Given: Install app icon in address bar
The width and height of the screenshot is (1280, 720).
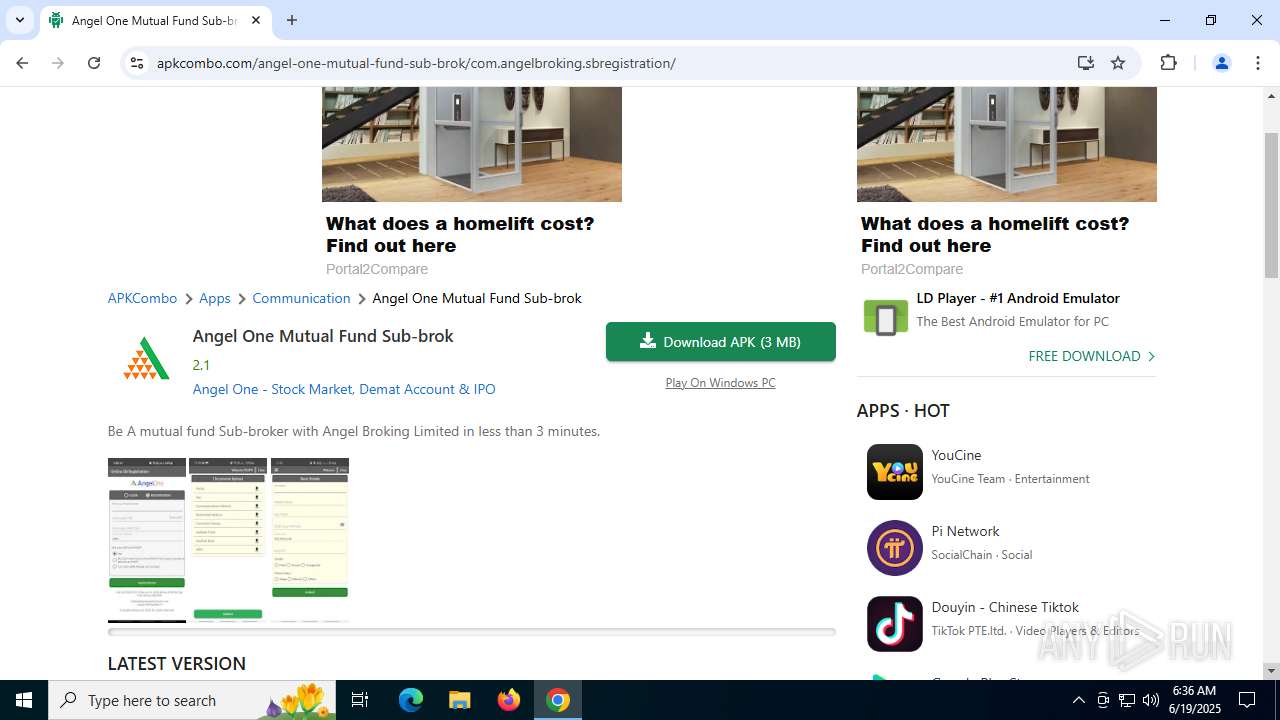Looking at the screenshot, I should coord(1086,63).
